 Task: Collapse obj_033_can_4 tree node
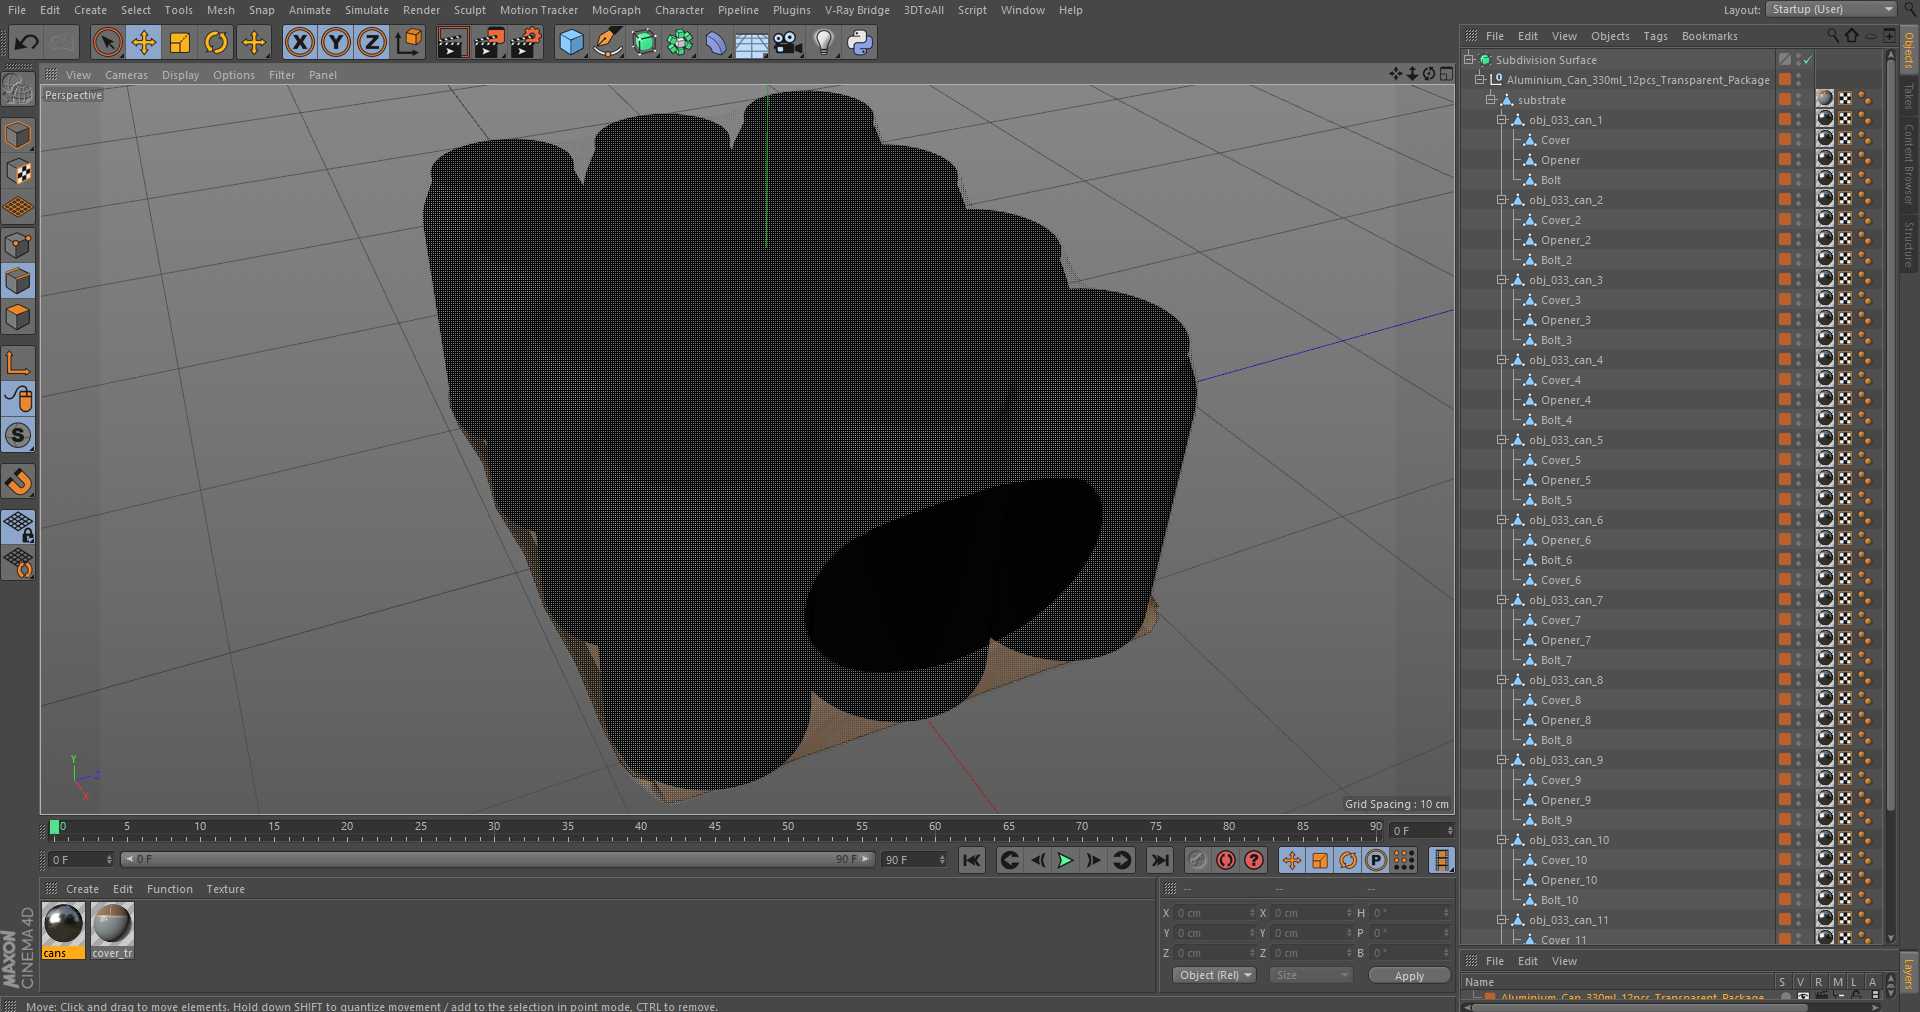pos(1501,360)
